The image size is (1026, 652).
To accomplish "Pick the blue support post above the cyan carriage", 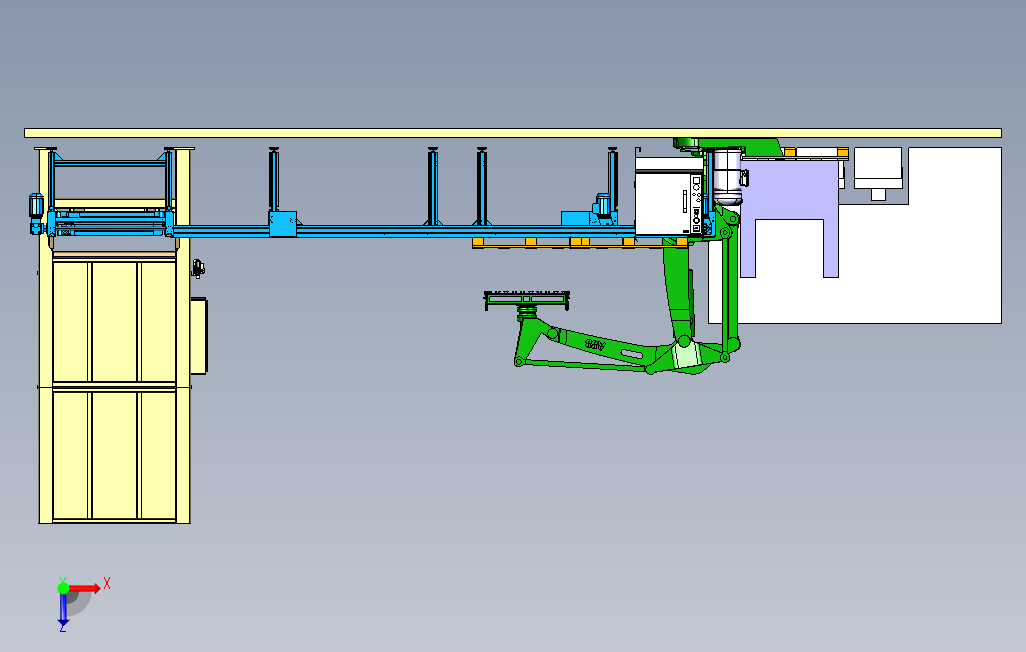I will click(274, 179).
